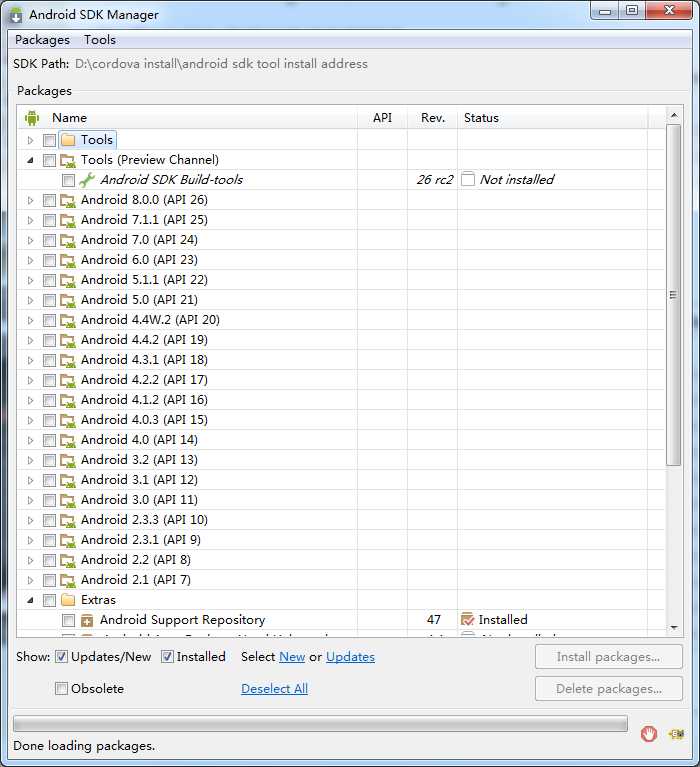Click the Android 4.1.2 (API 16) folder icon
This screenshot has width=700, height=767.
[68, 401]
